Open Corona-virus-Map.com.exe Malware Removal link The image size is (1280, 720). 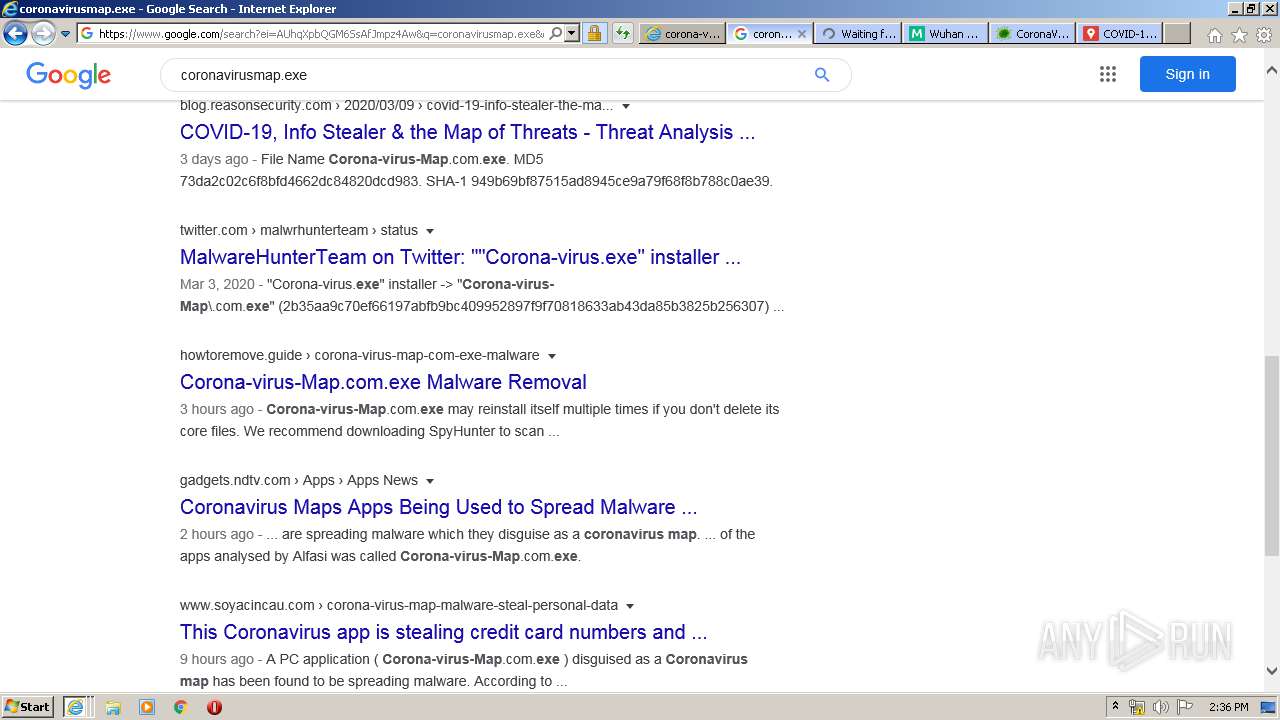coord(383,382)
